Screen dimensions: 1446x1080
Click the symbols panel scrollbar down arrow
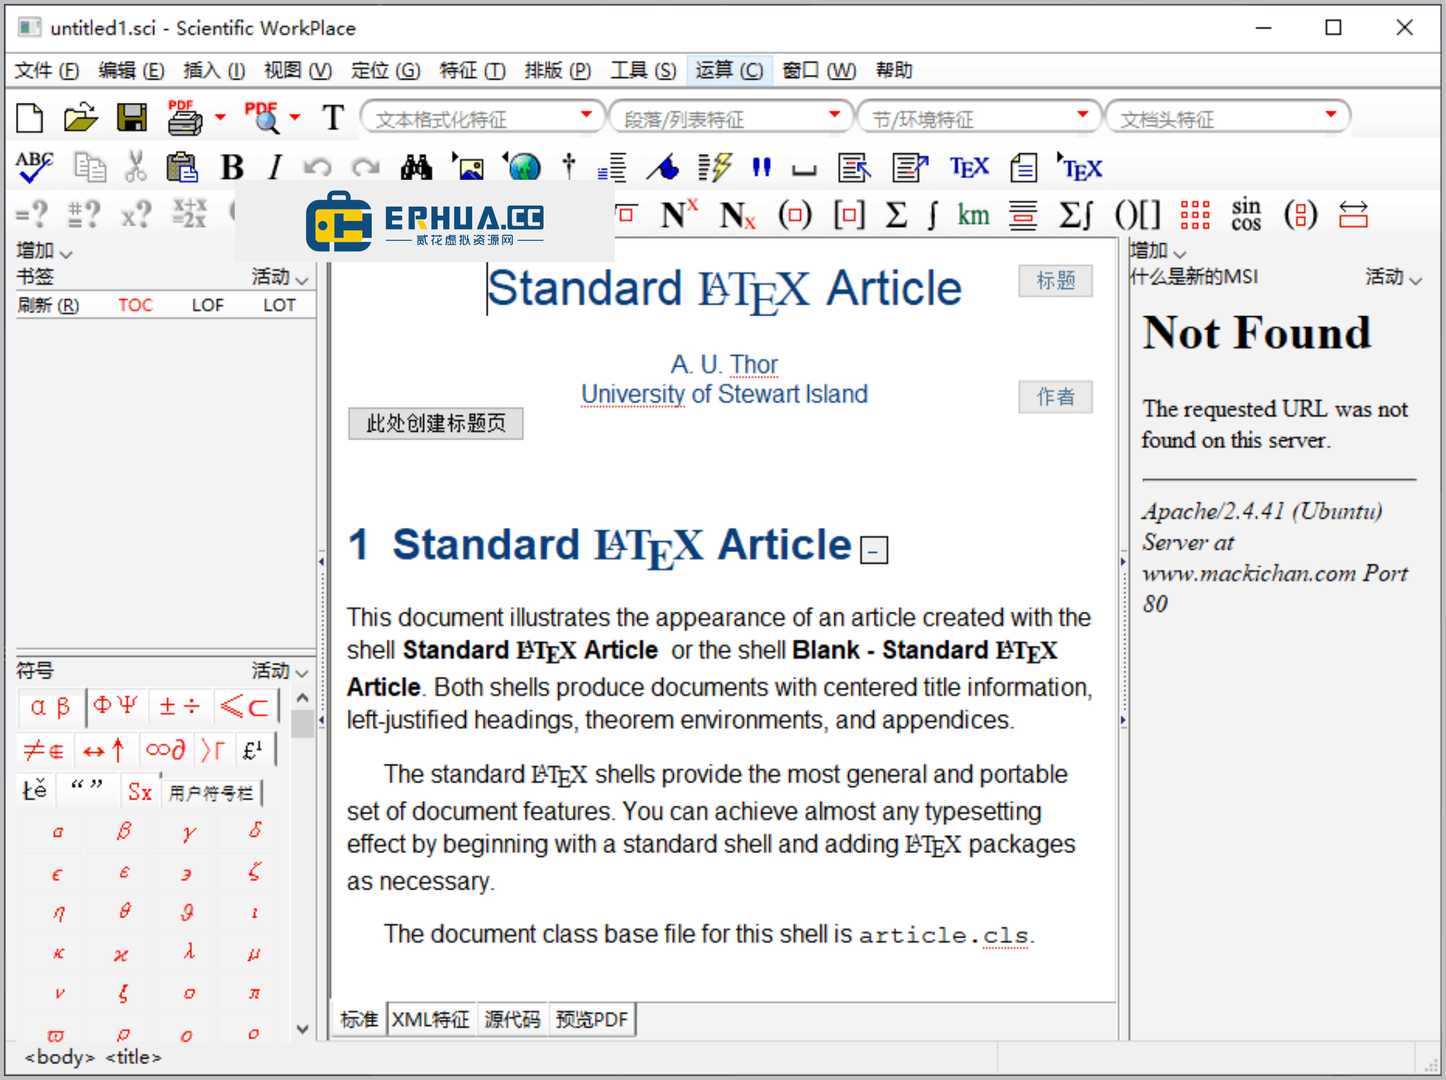[302, 1028]
